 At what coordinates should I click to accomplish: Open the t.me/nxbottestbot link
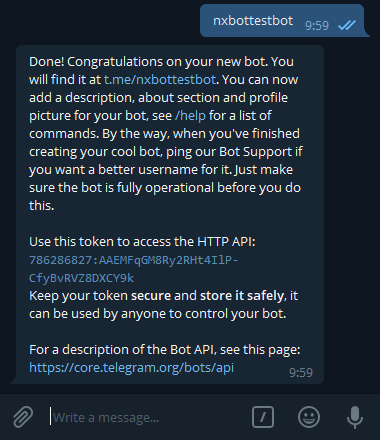[x=160, y=80]
